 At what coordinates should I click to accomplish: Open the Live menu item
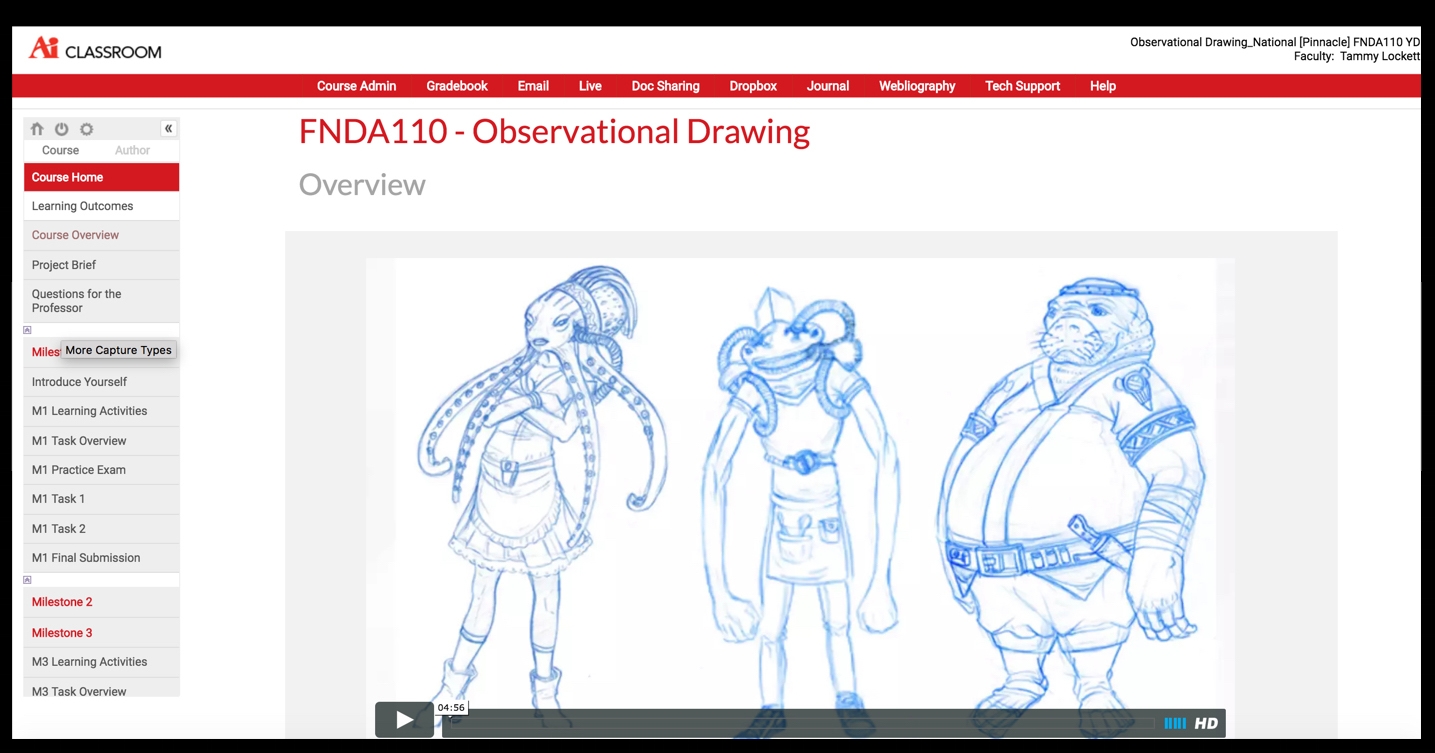coord(590,86)
